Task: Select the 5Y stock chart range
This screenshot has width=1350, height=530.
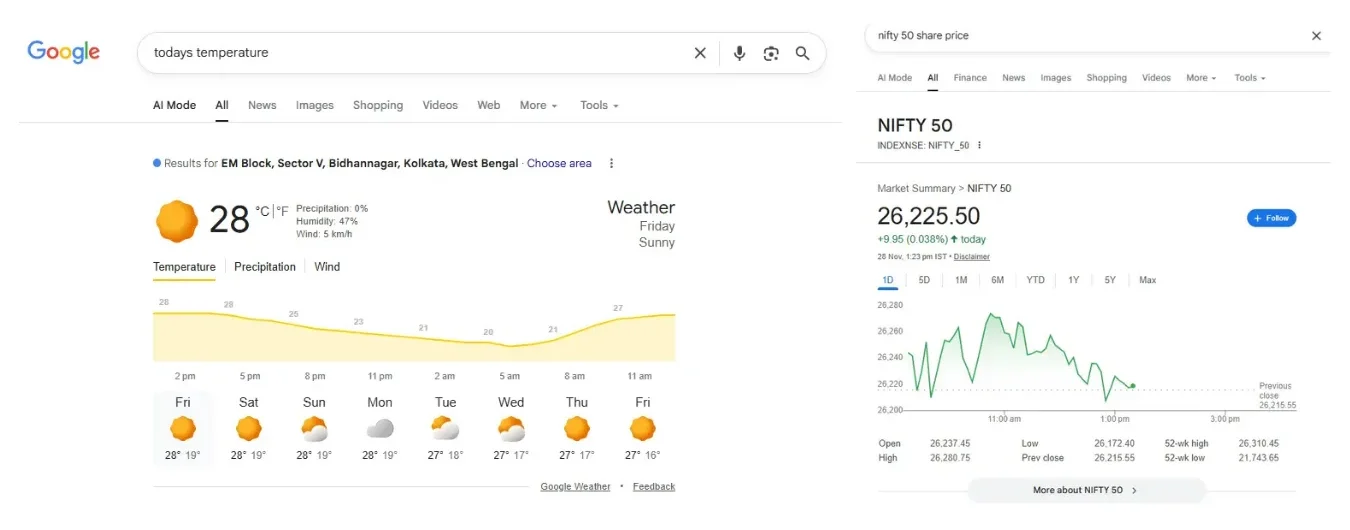Action: pyautogui.click(x=1110, y=280)
